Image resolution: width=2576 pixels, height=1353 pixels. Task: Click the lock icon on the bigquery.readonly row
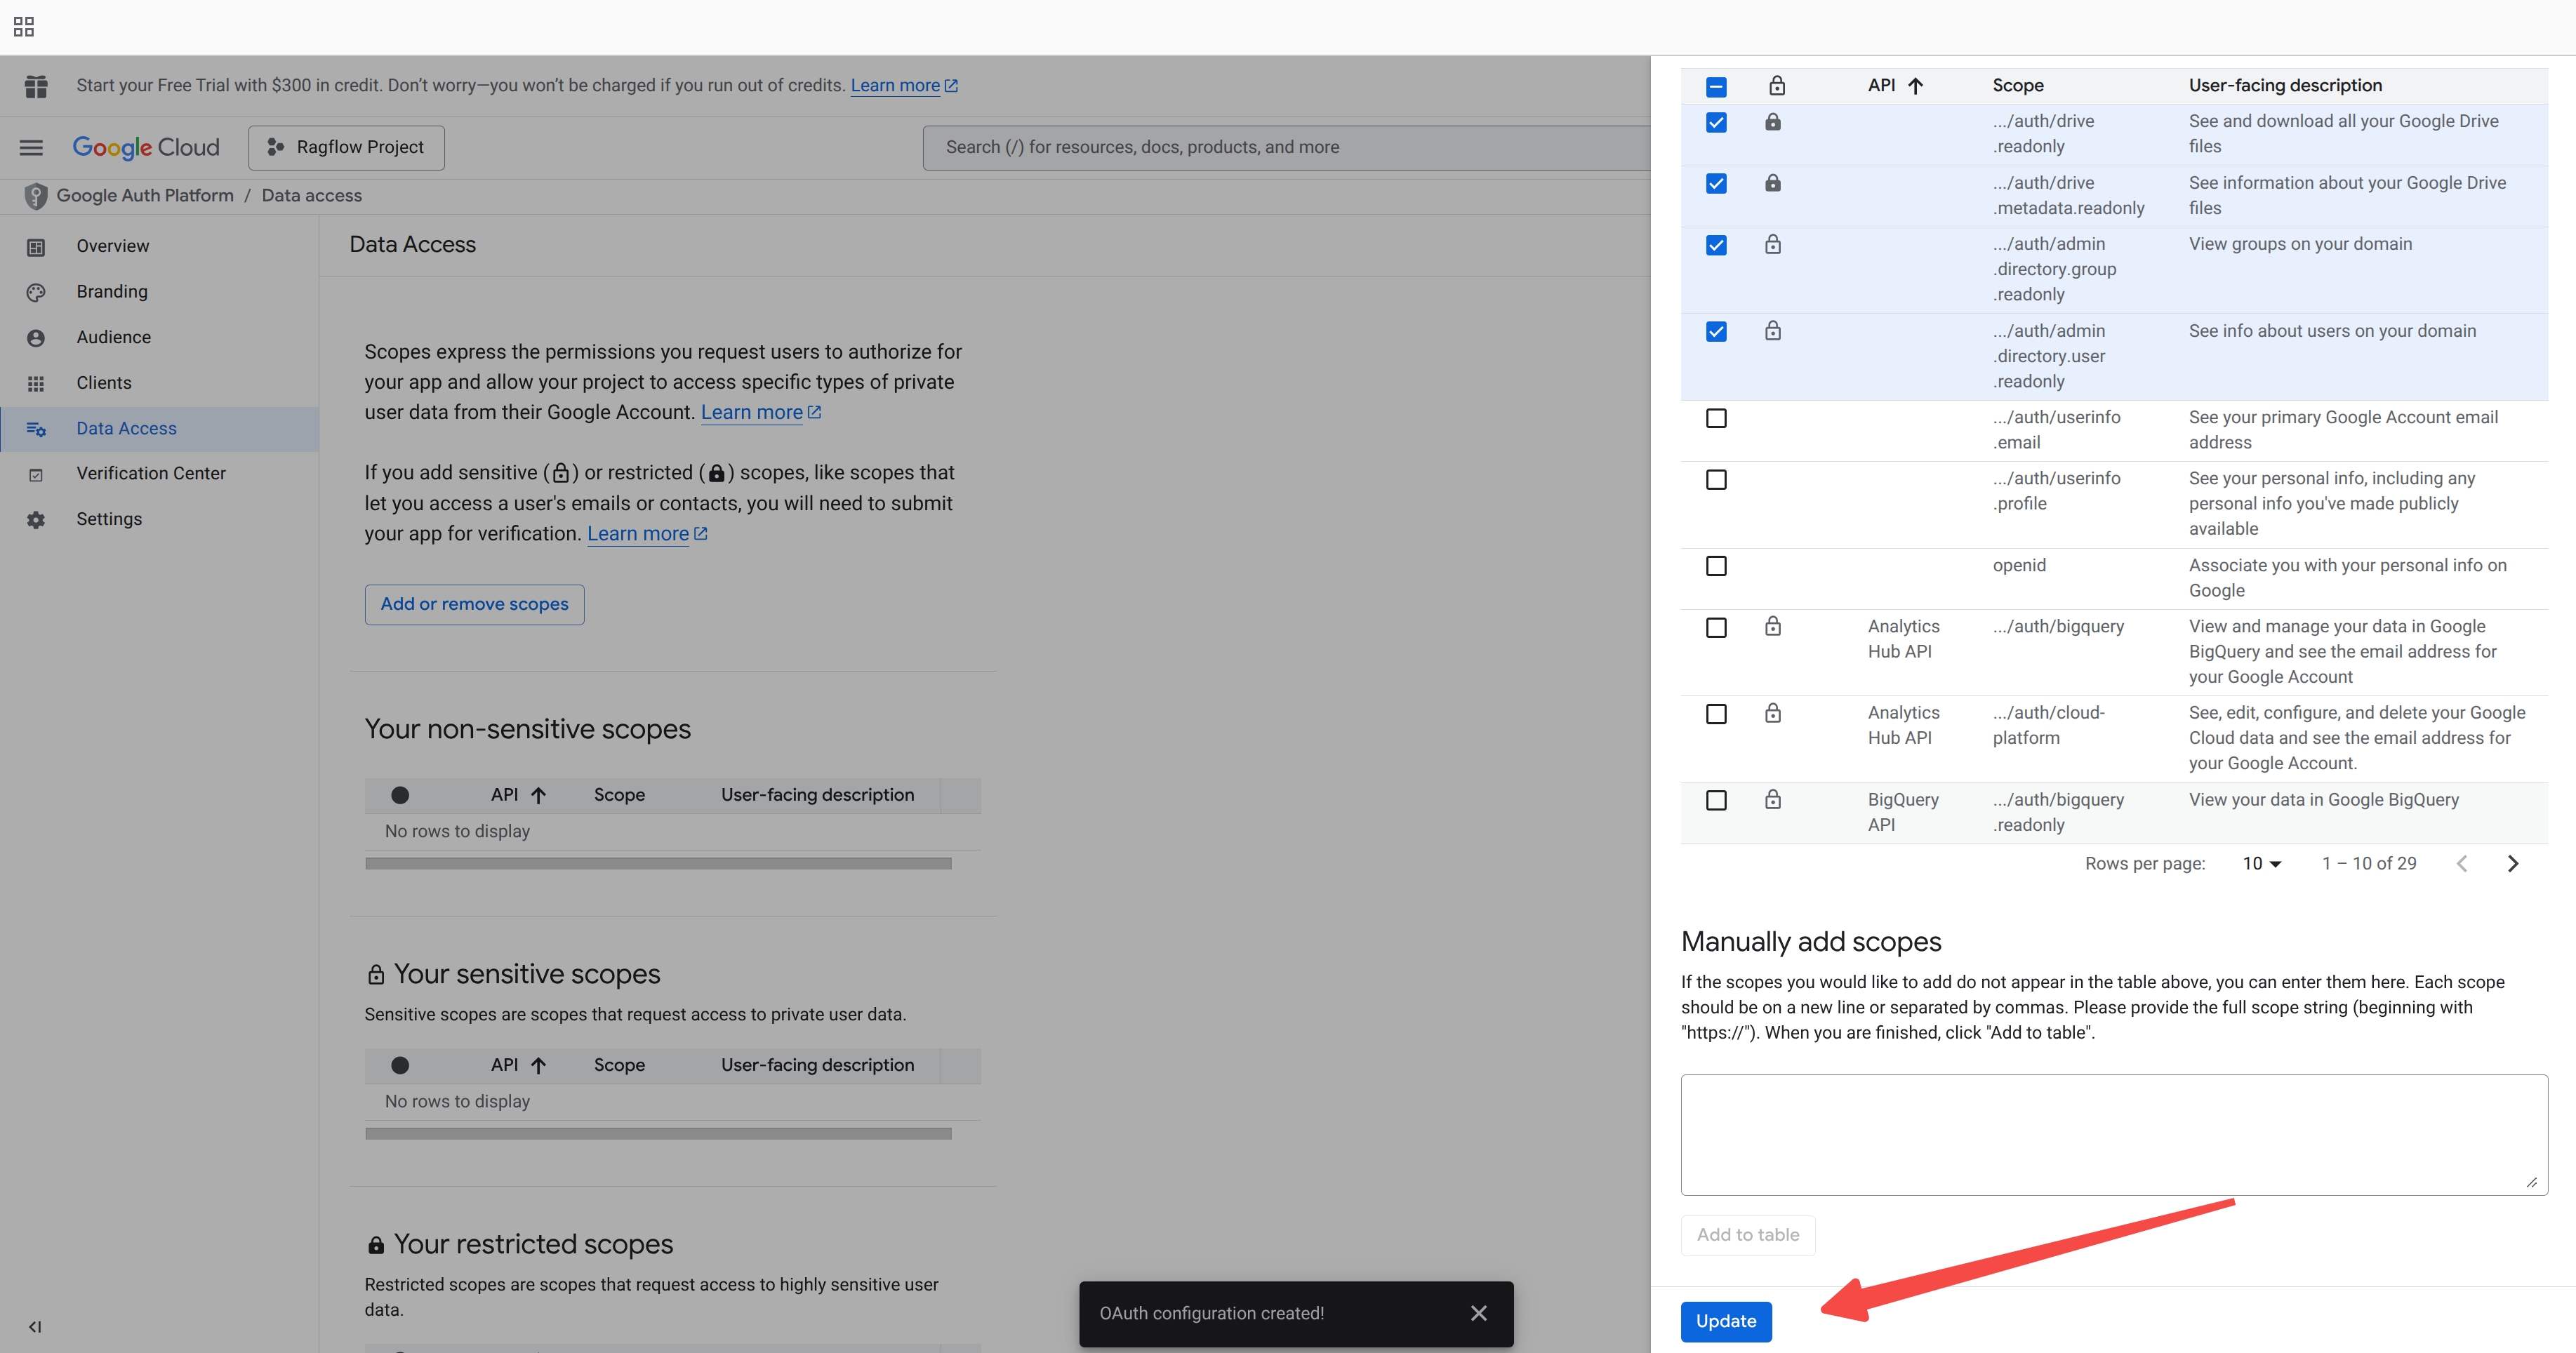click(1773, 799)
